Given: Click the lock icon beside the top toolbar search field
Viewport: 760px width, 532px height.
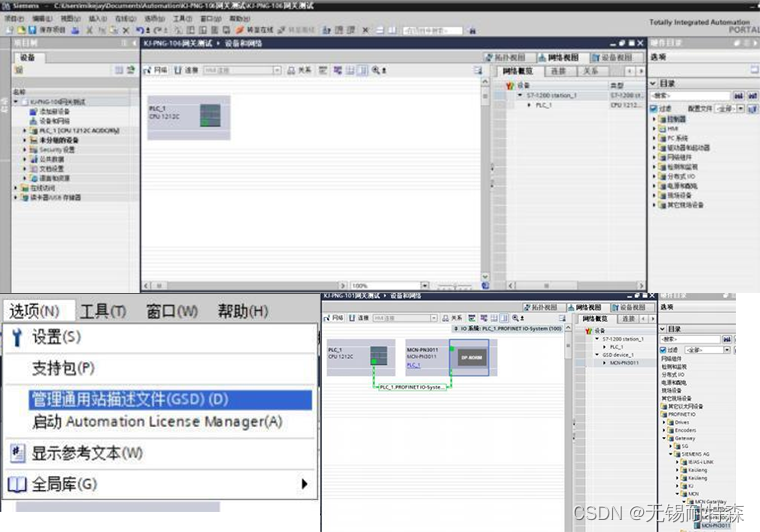Looking at the screenshot, I should point(472,31).
